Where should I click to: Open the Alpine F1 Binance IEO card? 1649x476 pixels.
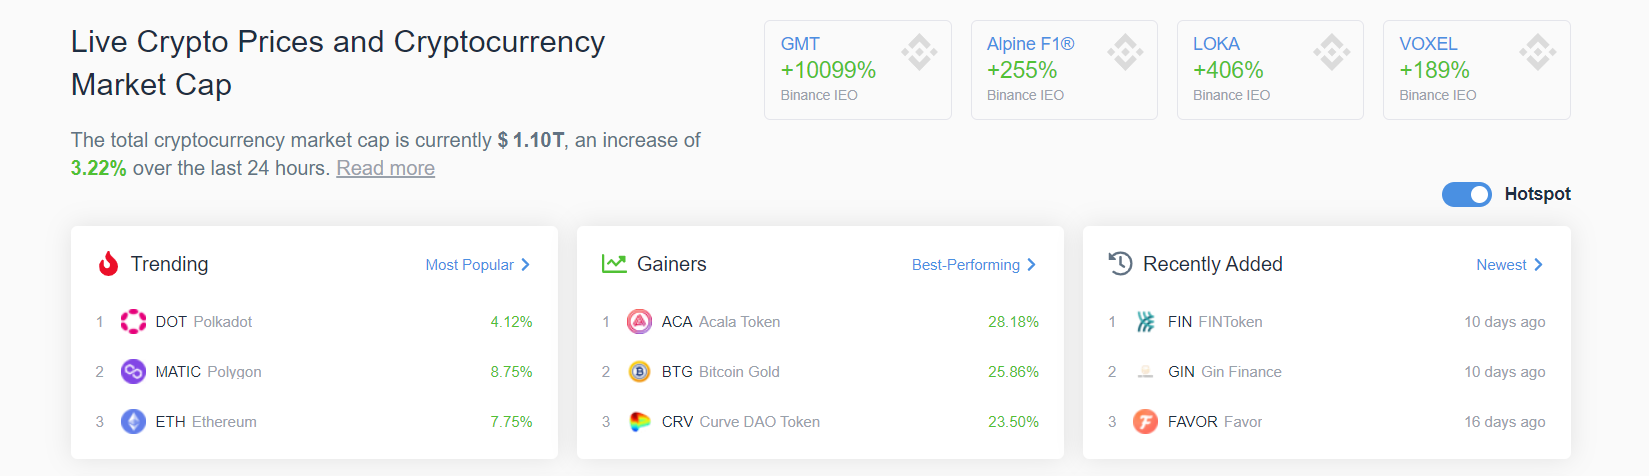(1064, 70)
